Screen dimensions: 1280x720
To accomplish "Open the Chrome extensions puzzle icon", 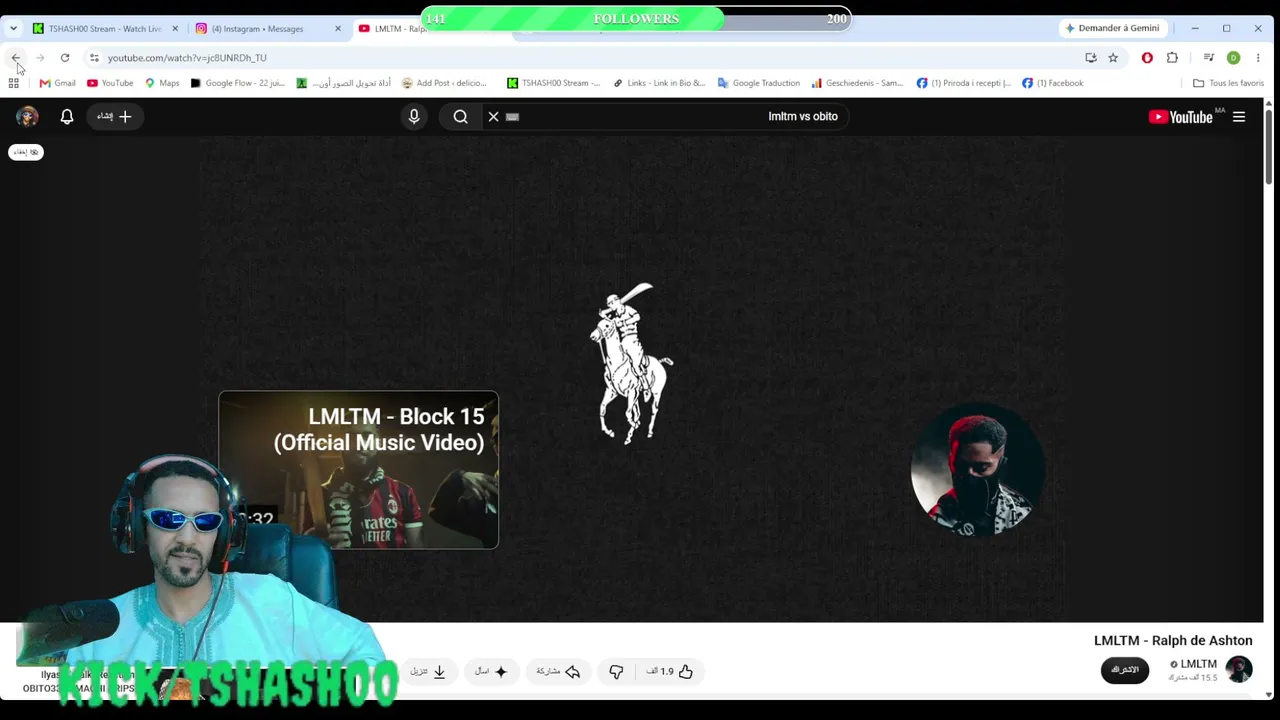I will pos(1172,58).
